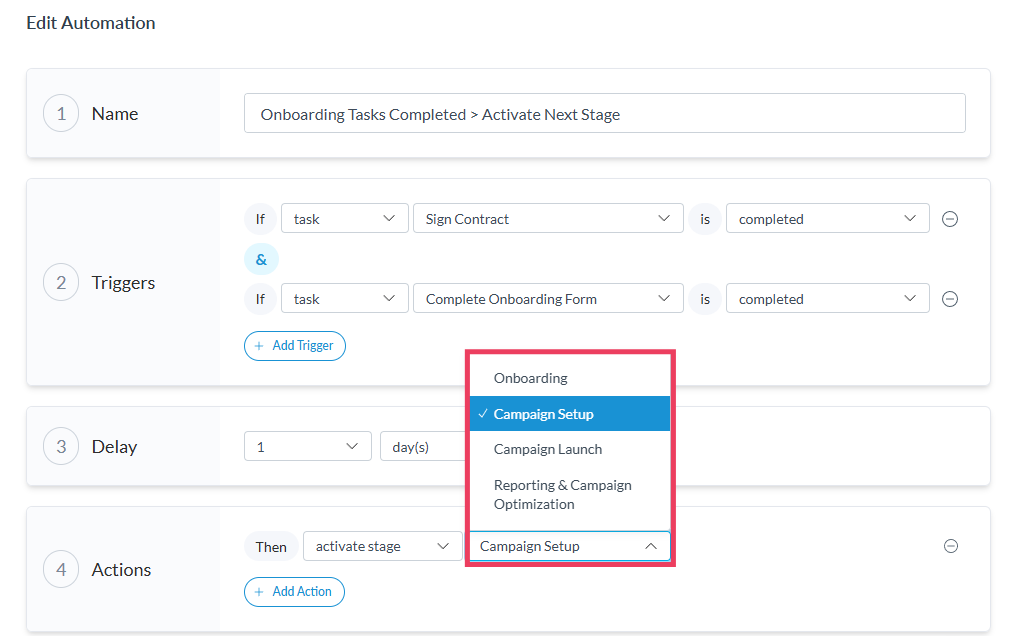Edit the automation name field

605,114
